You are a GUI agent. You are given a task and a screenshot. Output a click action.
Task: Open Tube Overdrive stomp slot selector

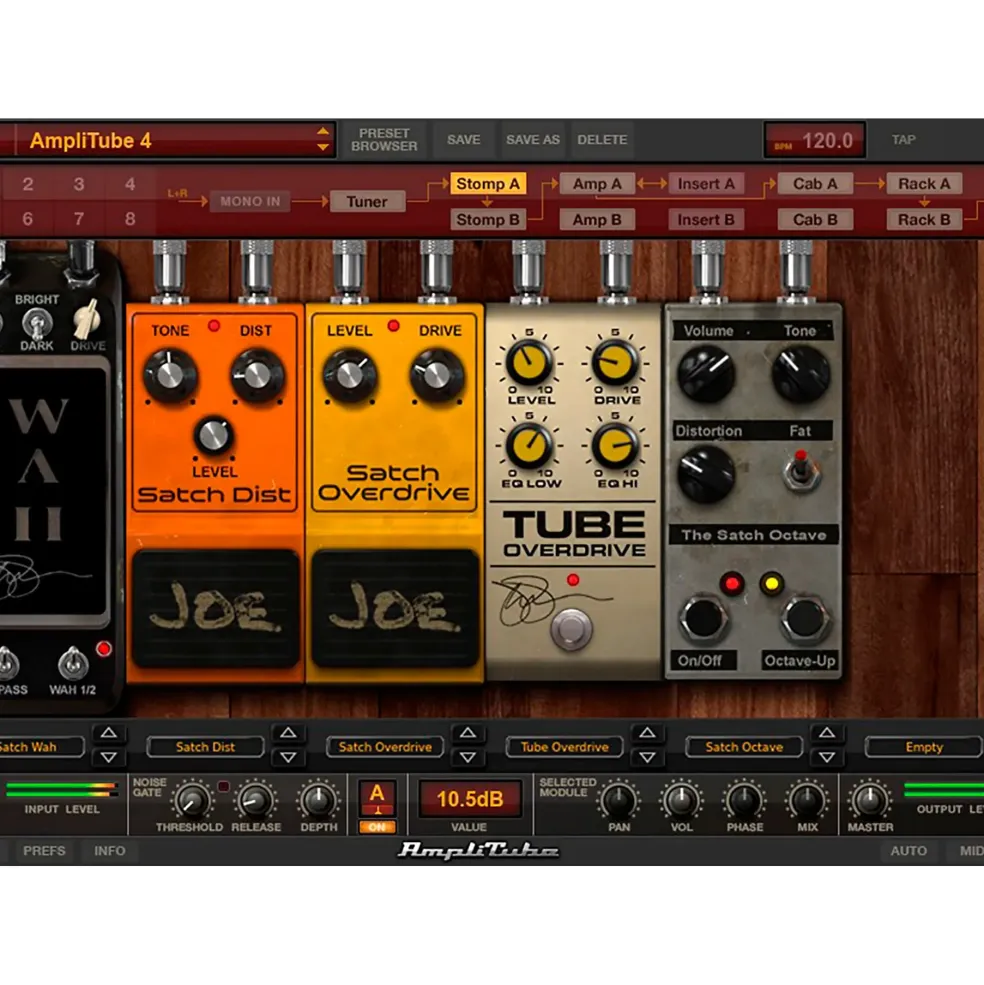coord(564,747)
